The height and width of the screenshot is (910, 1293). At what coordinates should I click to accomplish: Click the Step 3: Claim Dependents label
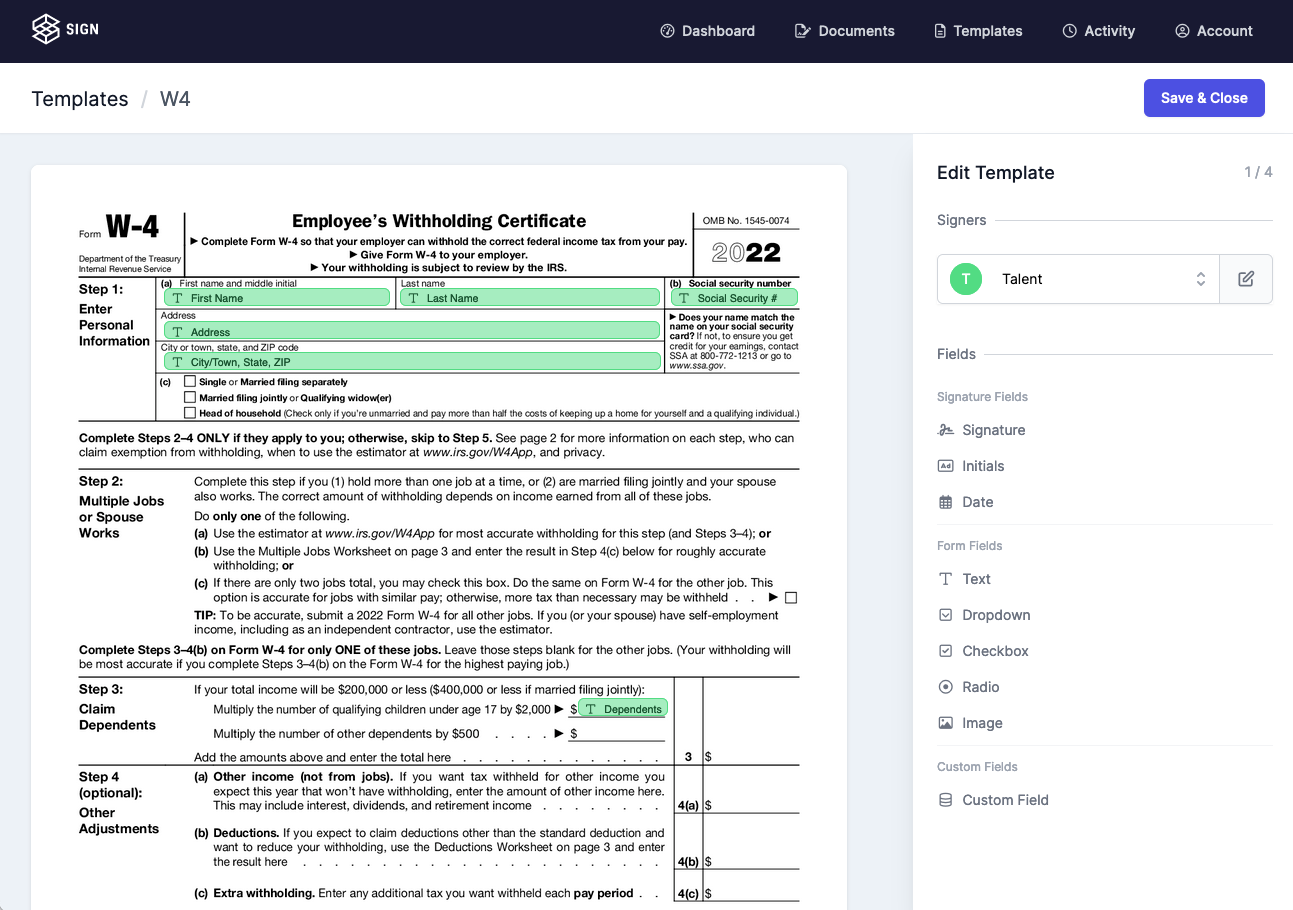117,707
